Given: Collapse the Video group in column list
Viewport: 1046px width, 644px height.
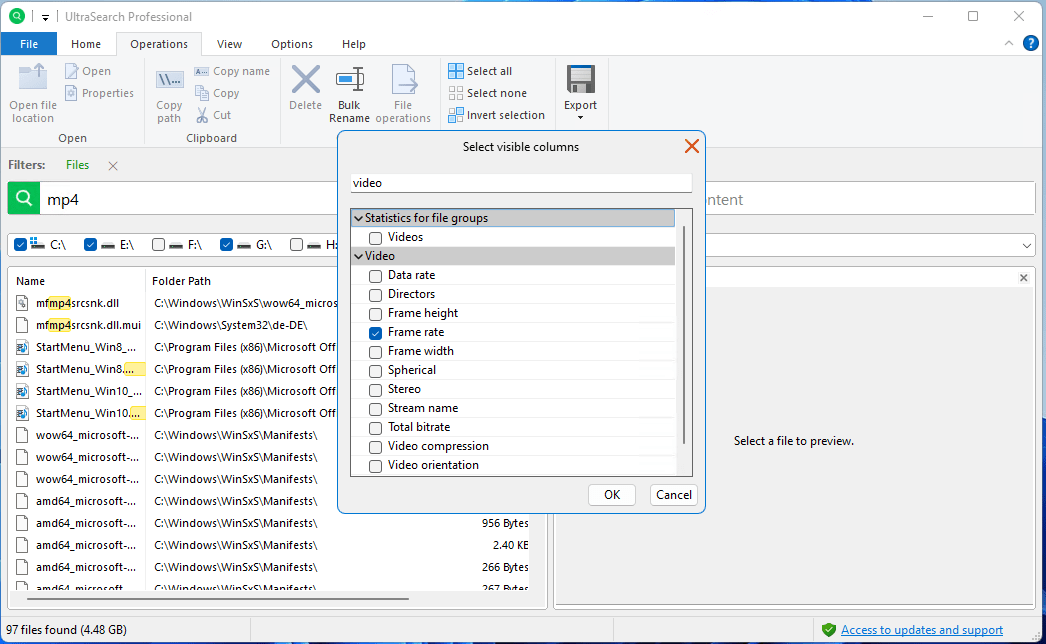Looking at the screenshot, I should click(x=358, y=256).
